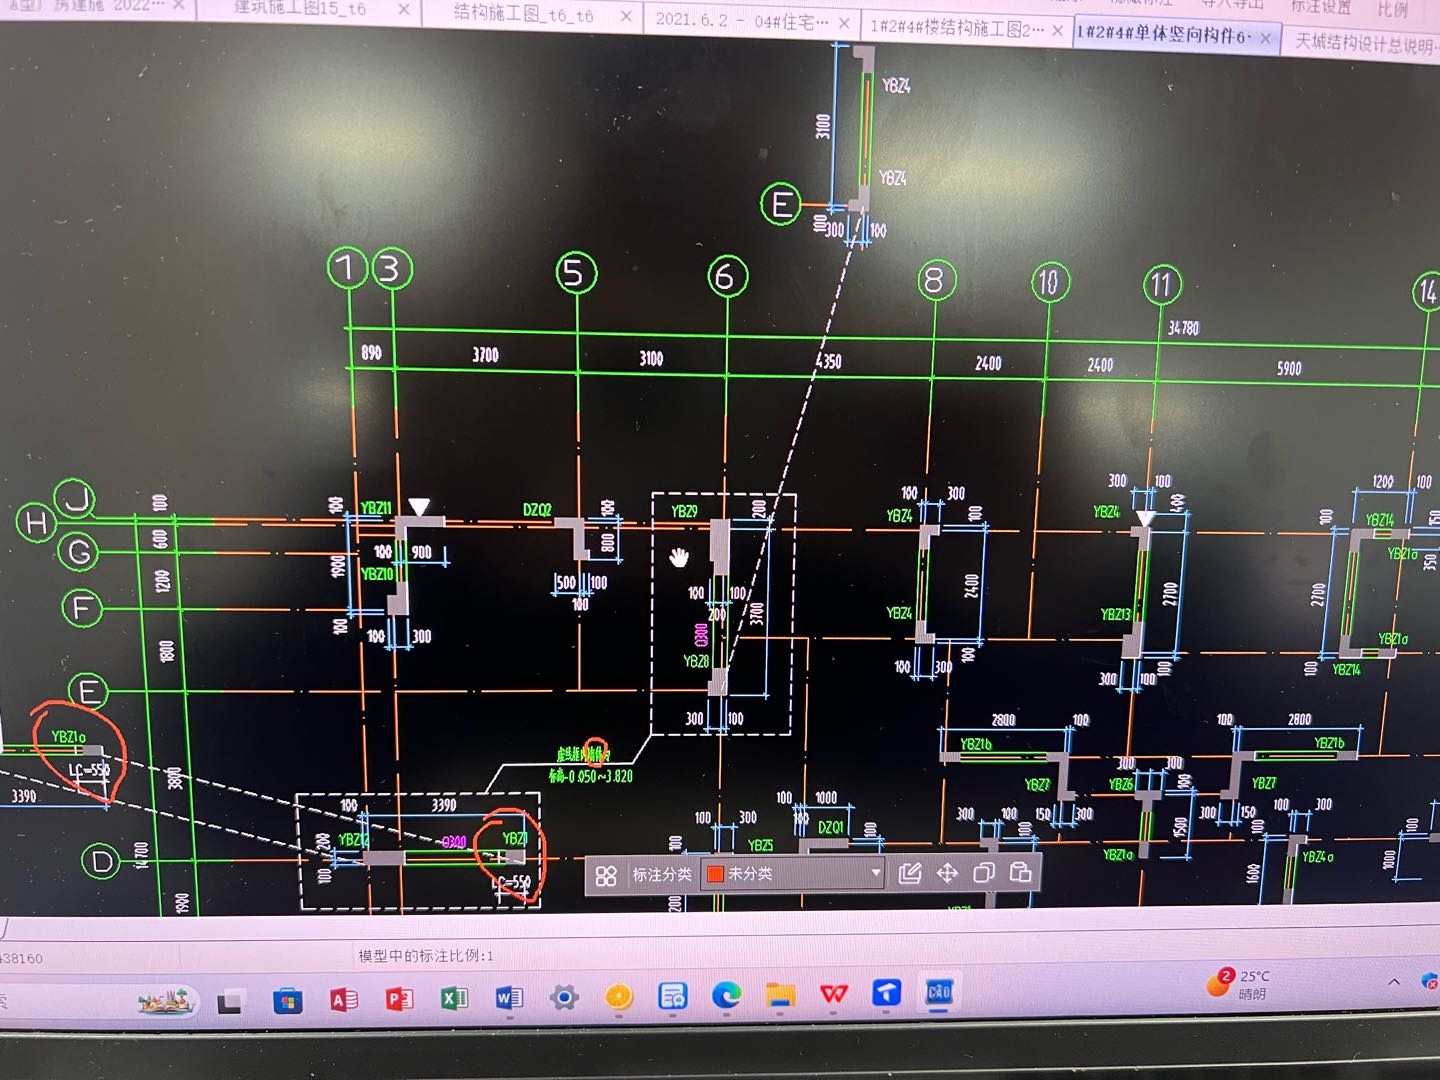This screenshot has height=1080, width=1440.
Task: Click the copy annotation overlapping-squares icon
Action: tap(984, 873)
